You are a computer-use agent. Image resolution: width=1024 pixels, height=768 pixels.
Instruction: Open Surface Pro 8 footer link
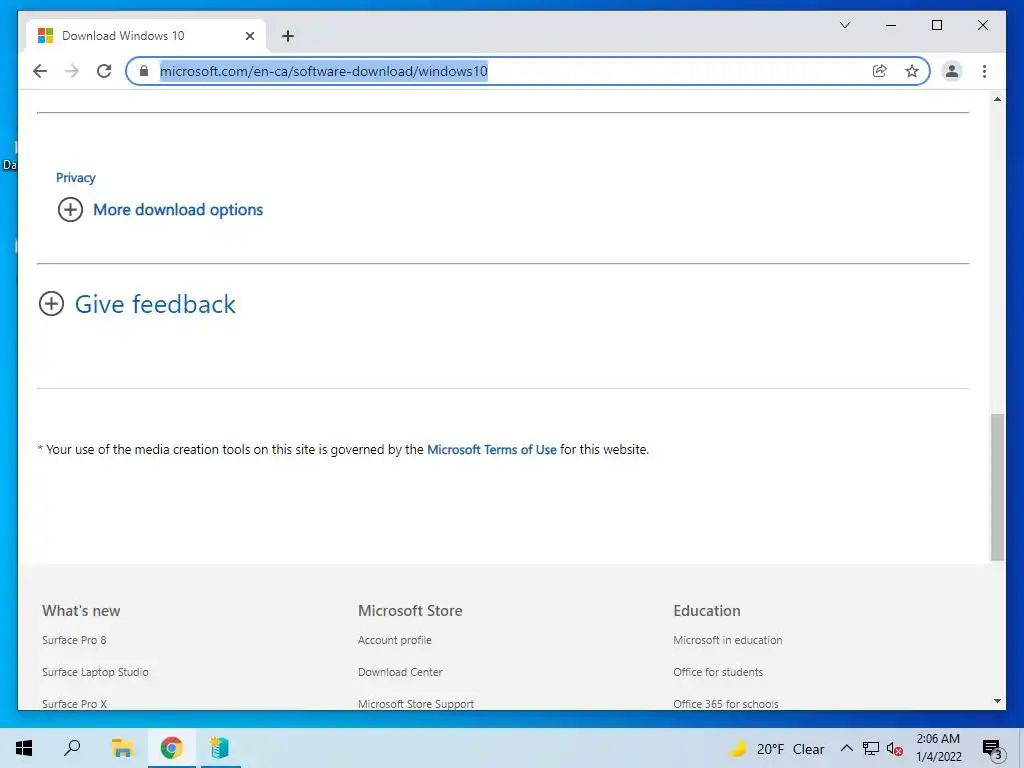(x=74, y=640)
